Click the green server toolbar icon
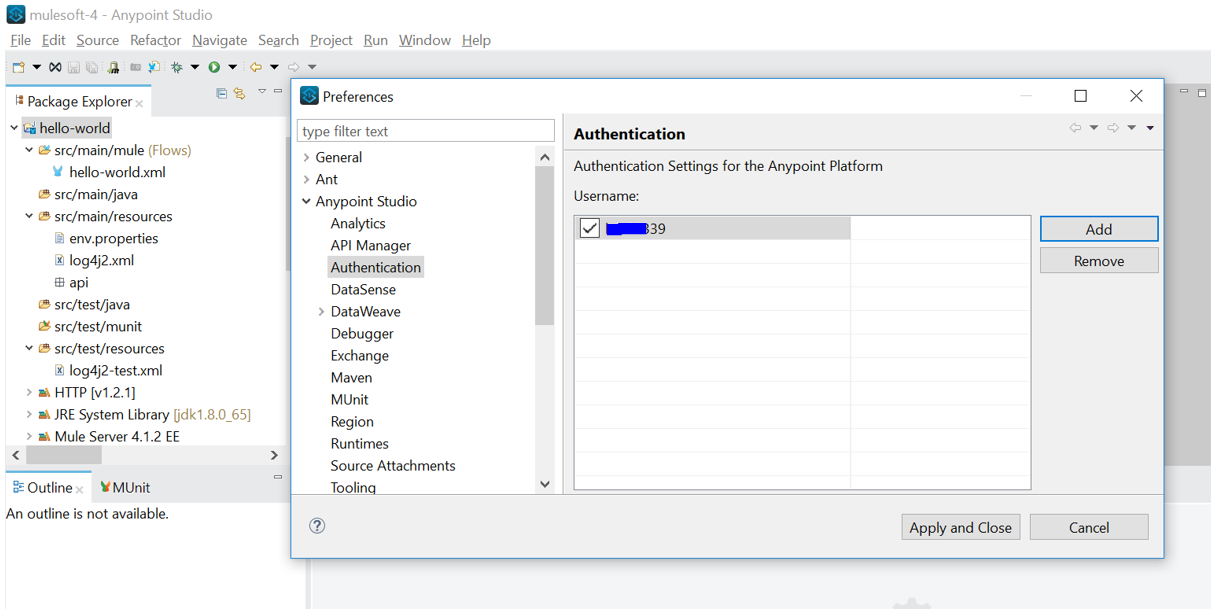The height and width of the screenshot is (610, 1211). [114, 67]
